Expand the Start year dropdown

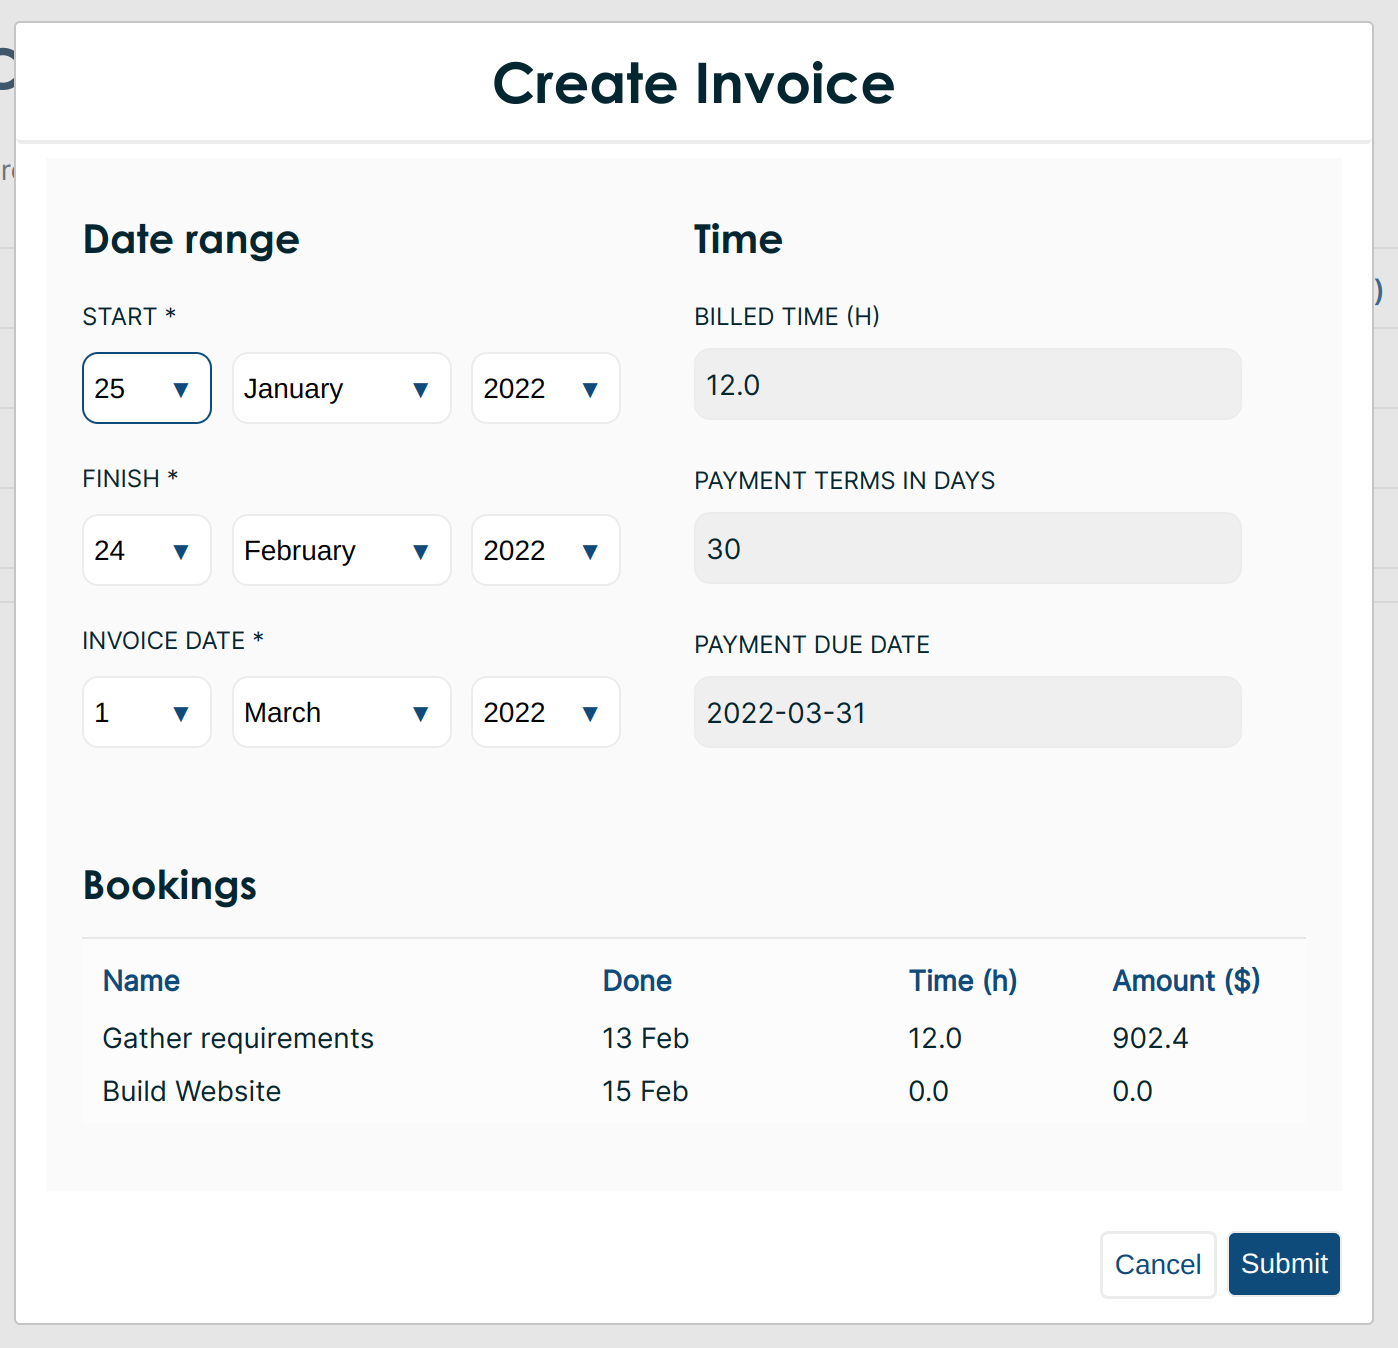[545, 388]
